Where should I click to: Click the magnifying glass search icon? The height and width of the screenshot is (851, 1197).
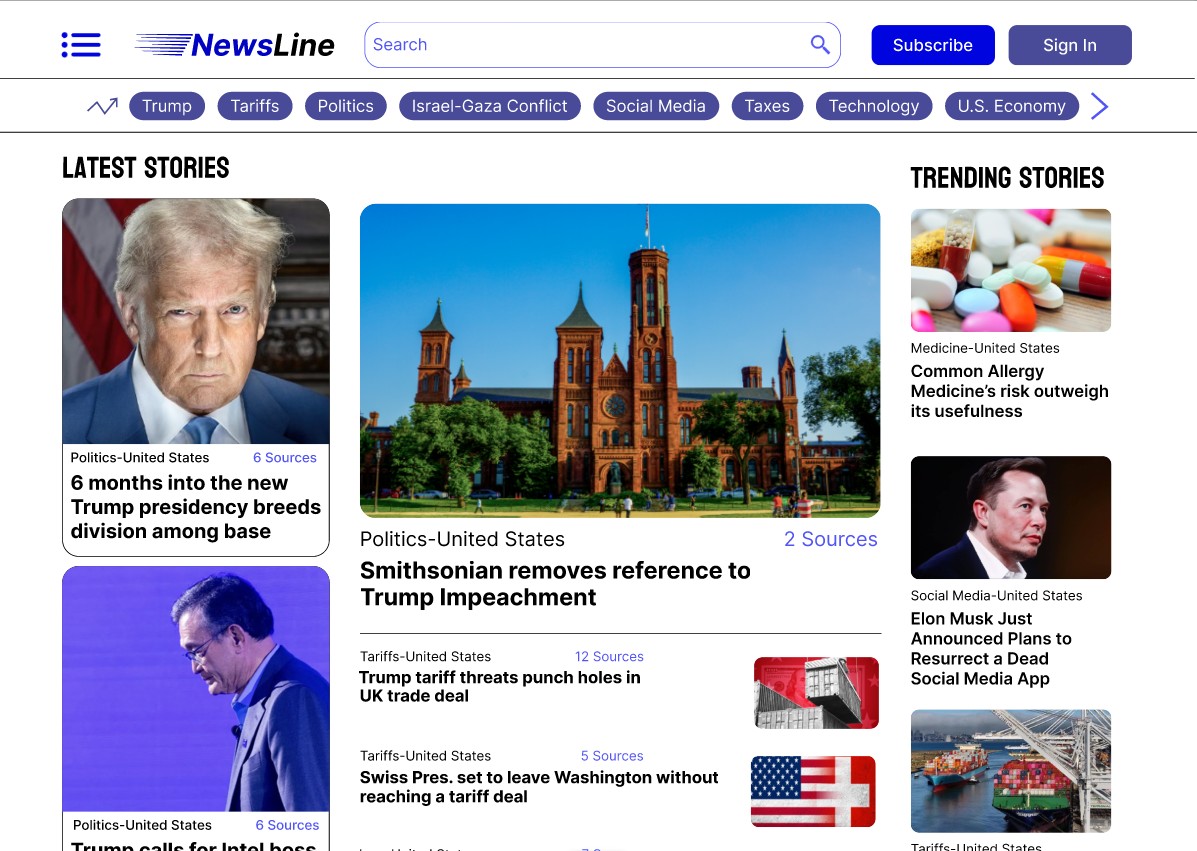click(820, 45)
